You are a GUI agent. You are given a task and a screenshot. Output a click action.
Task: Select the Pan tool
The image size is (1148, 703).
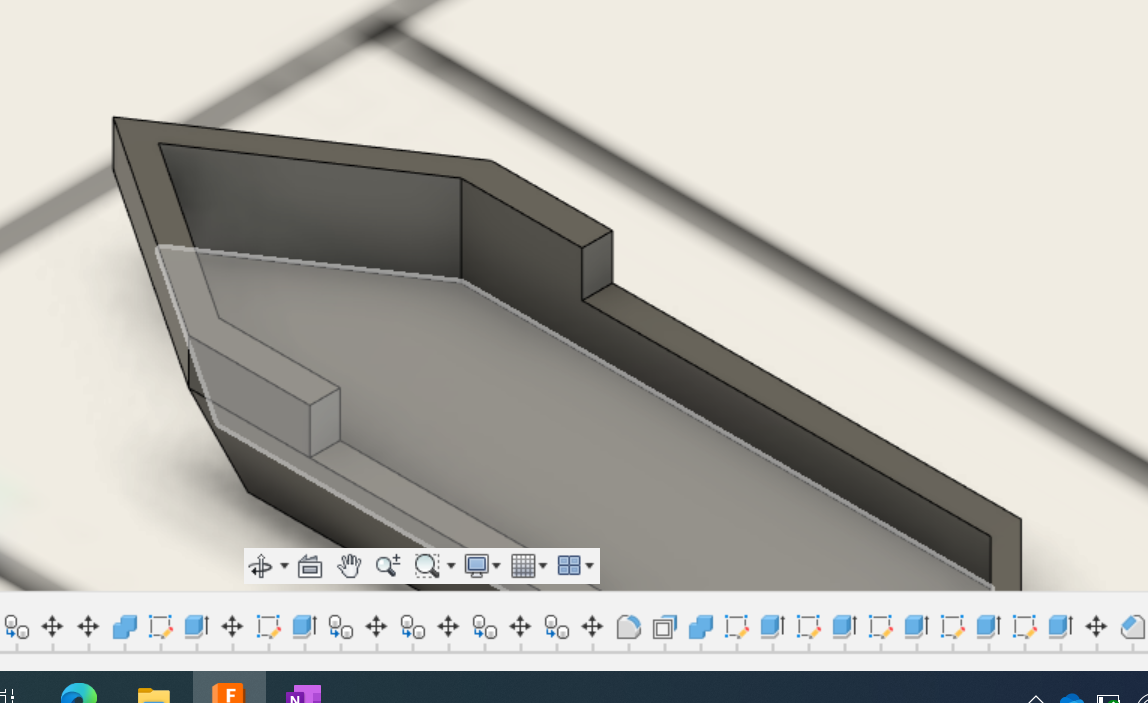click(x=349, y=565)
